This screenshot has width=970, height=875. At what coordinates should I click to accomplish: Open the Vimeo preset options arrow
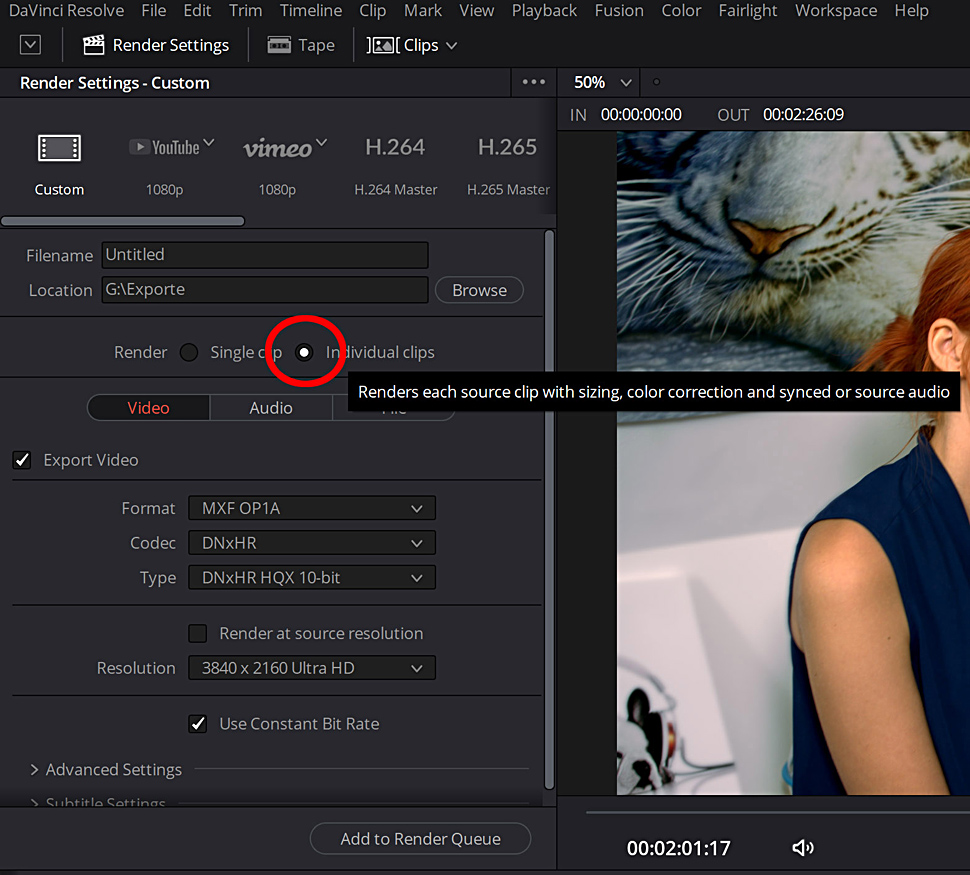321,143
